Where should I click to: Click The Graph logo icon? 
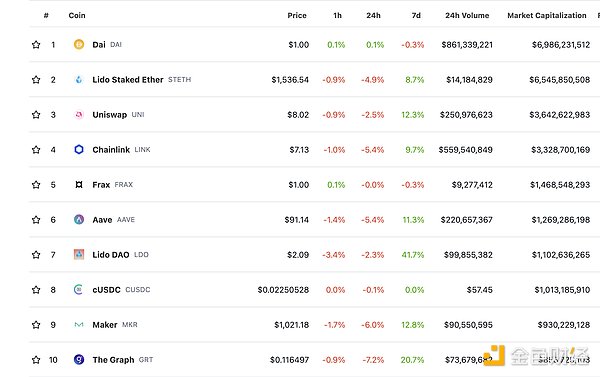(79, 359)
